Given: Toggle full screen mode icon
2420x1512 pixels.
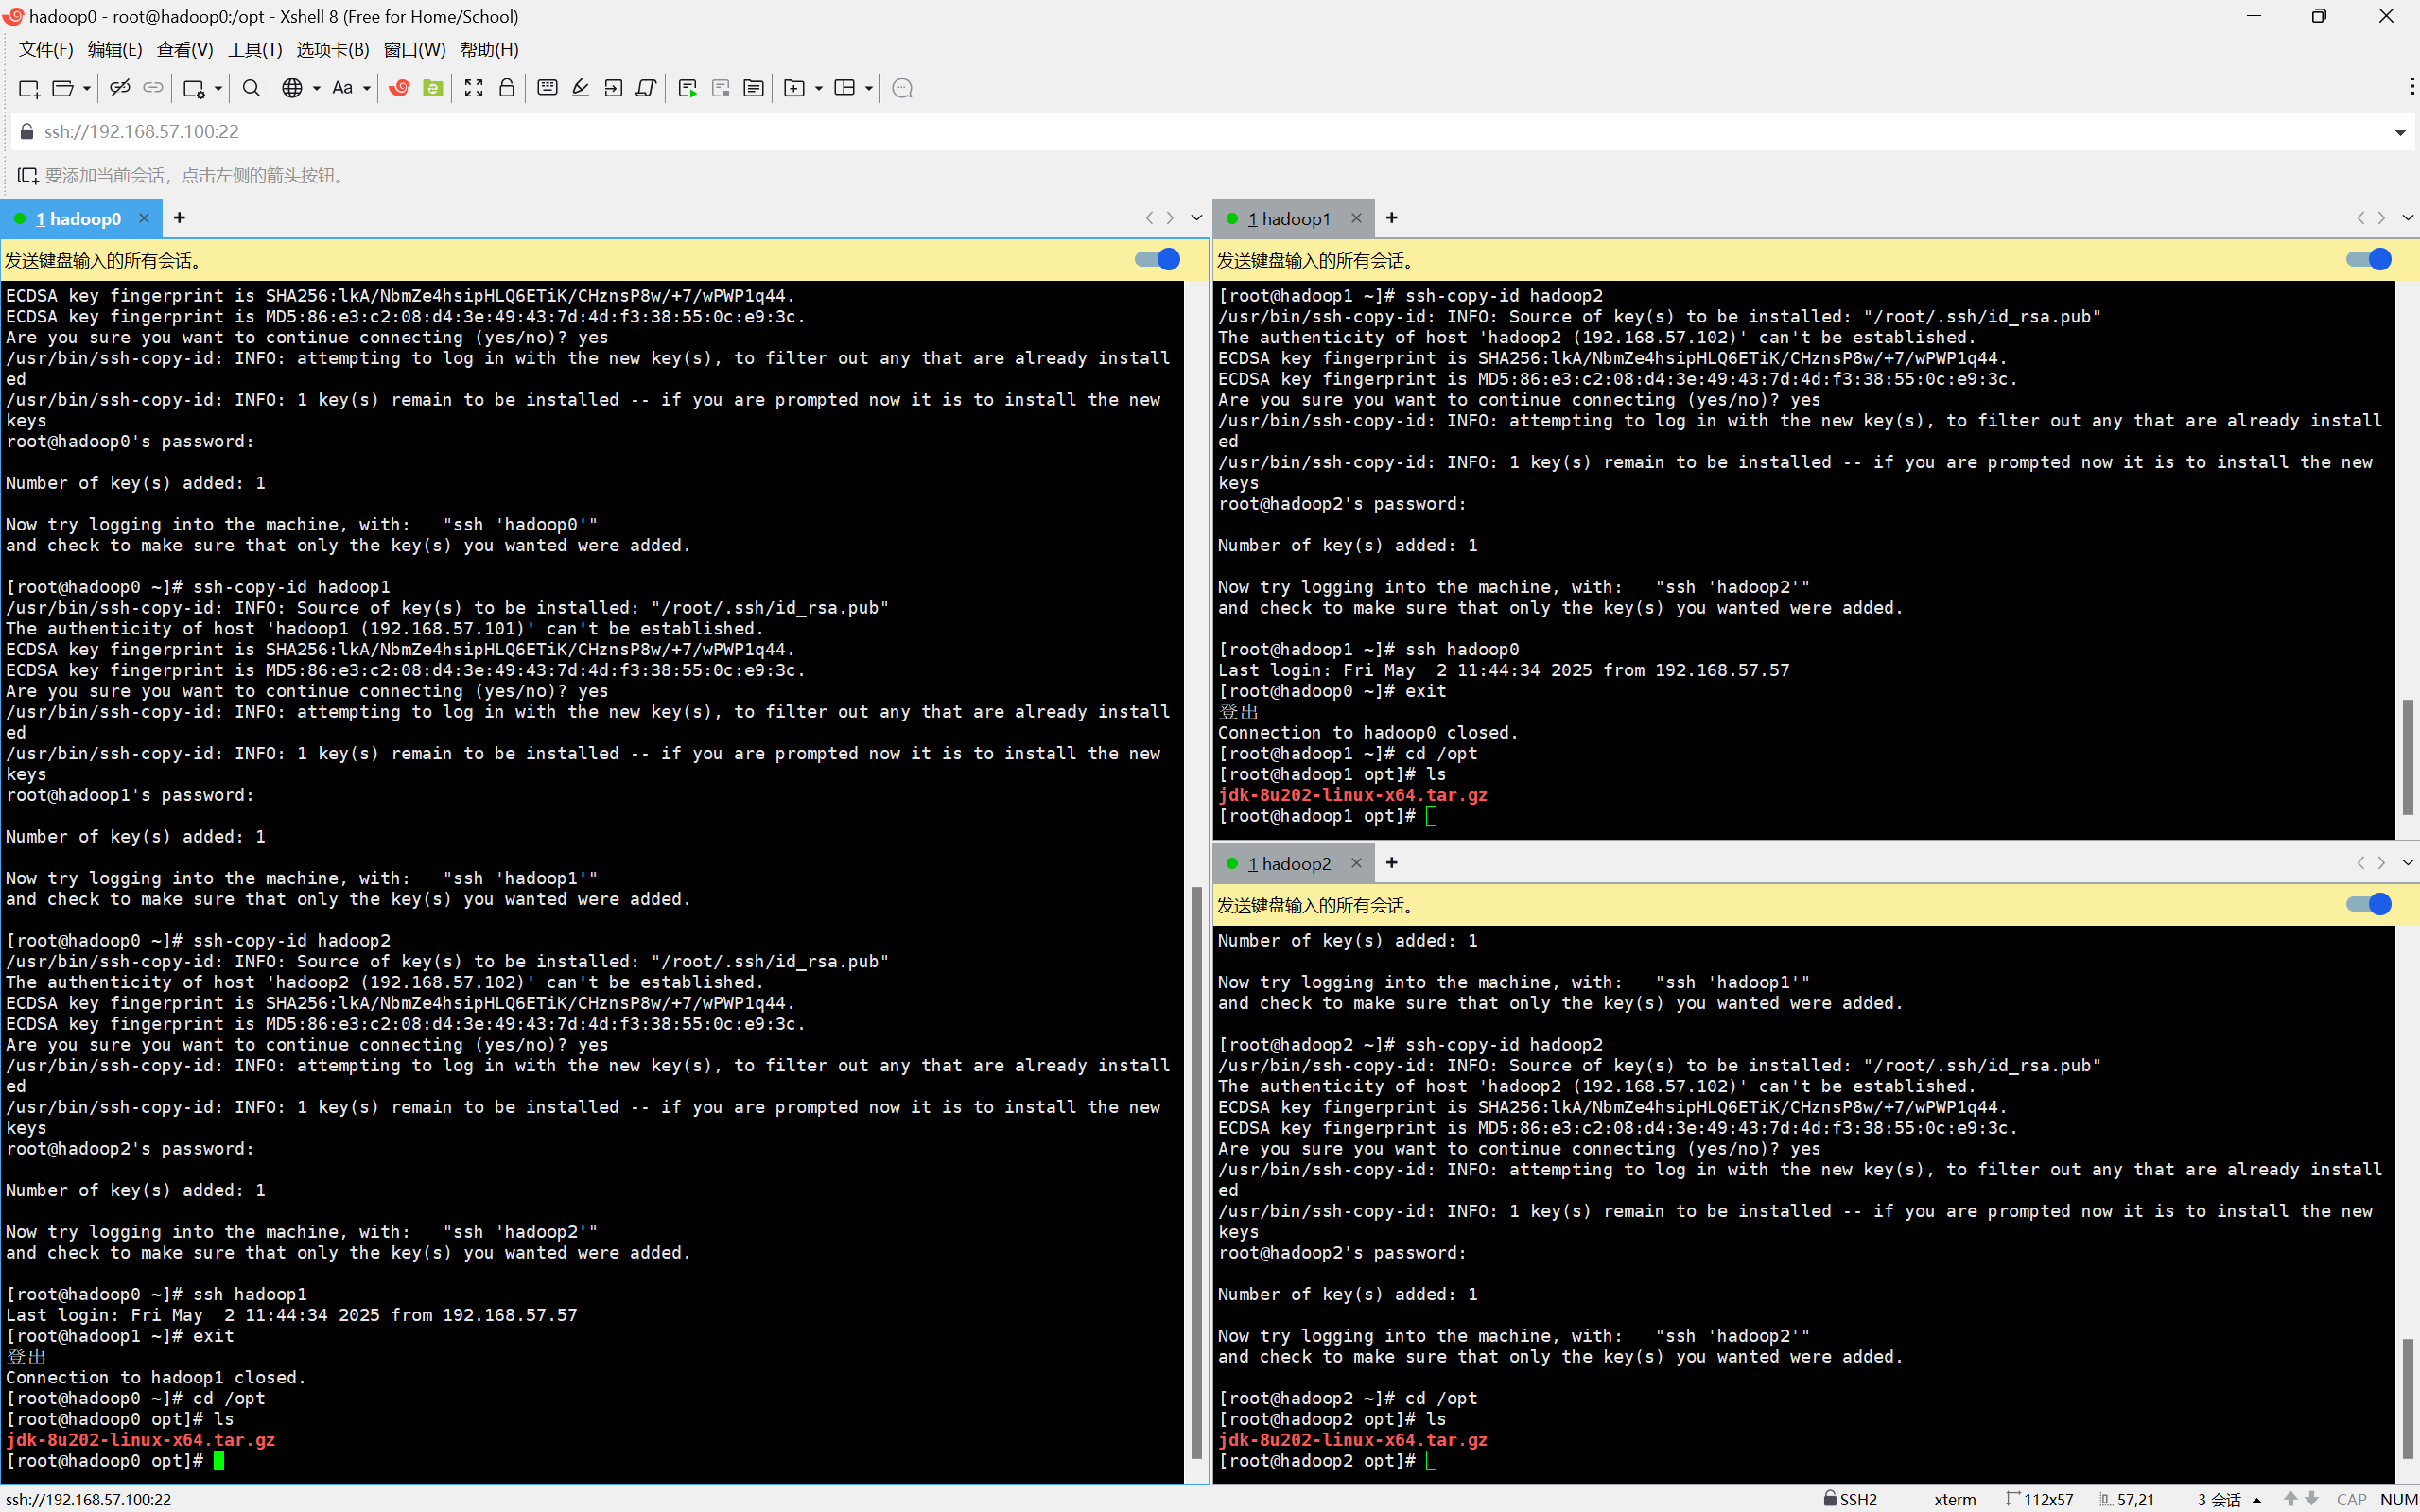Looking at the screenshot, I should (473, 88).
